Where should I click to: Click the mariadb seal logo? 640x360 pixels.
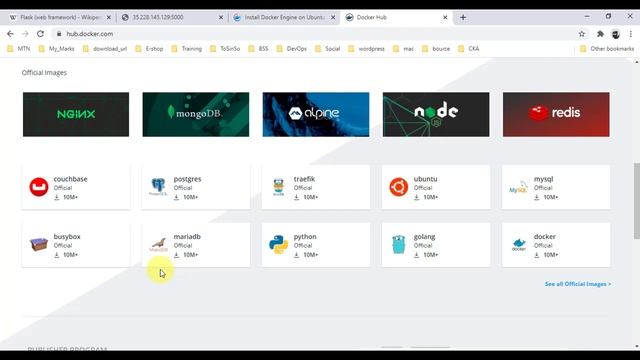158,245
